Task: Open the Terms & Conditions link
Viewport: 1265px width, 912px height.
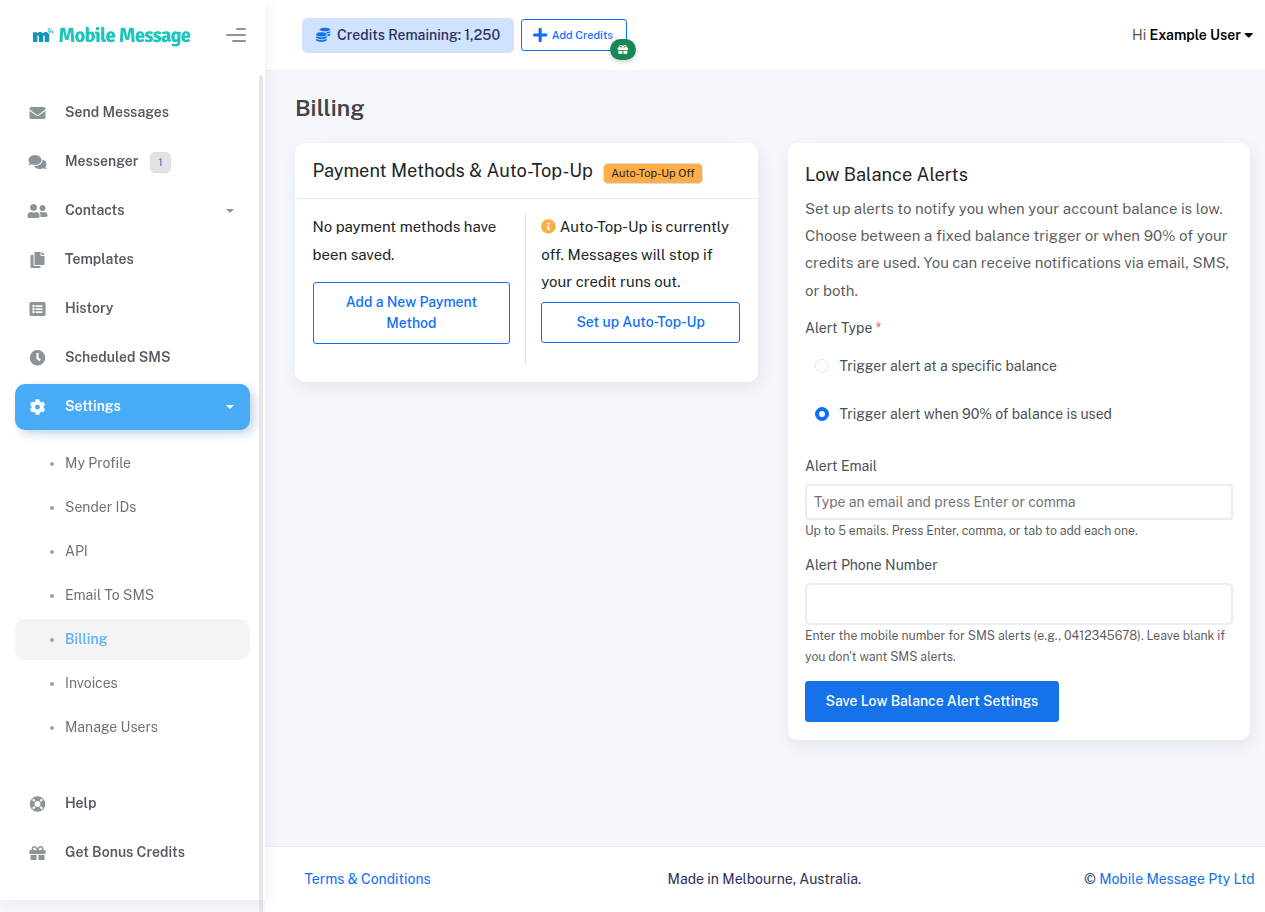Action: pyautogui.click(x=367, y=879)
